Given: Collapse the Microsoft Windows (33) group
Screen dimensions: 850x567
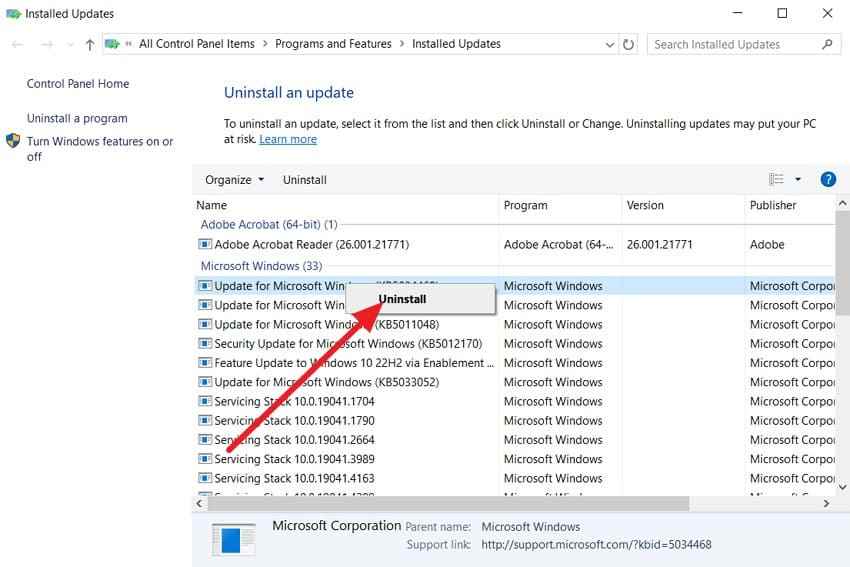Looking at the screenshot, I should pos(261,266).
